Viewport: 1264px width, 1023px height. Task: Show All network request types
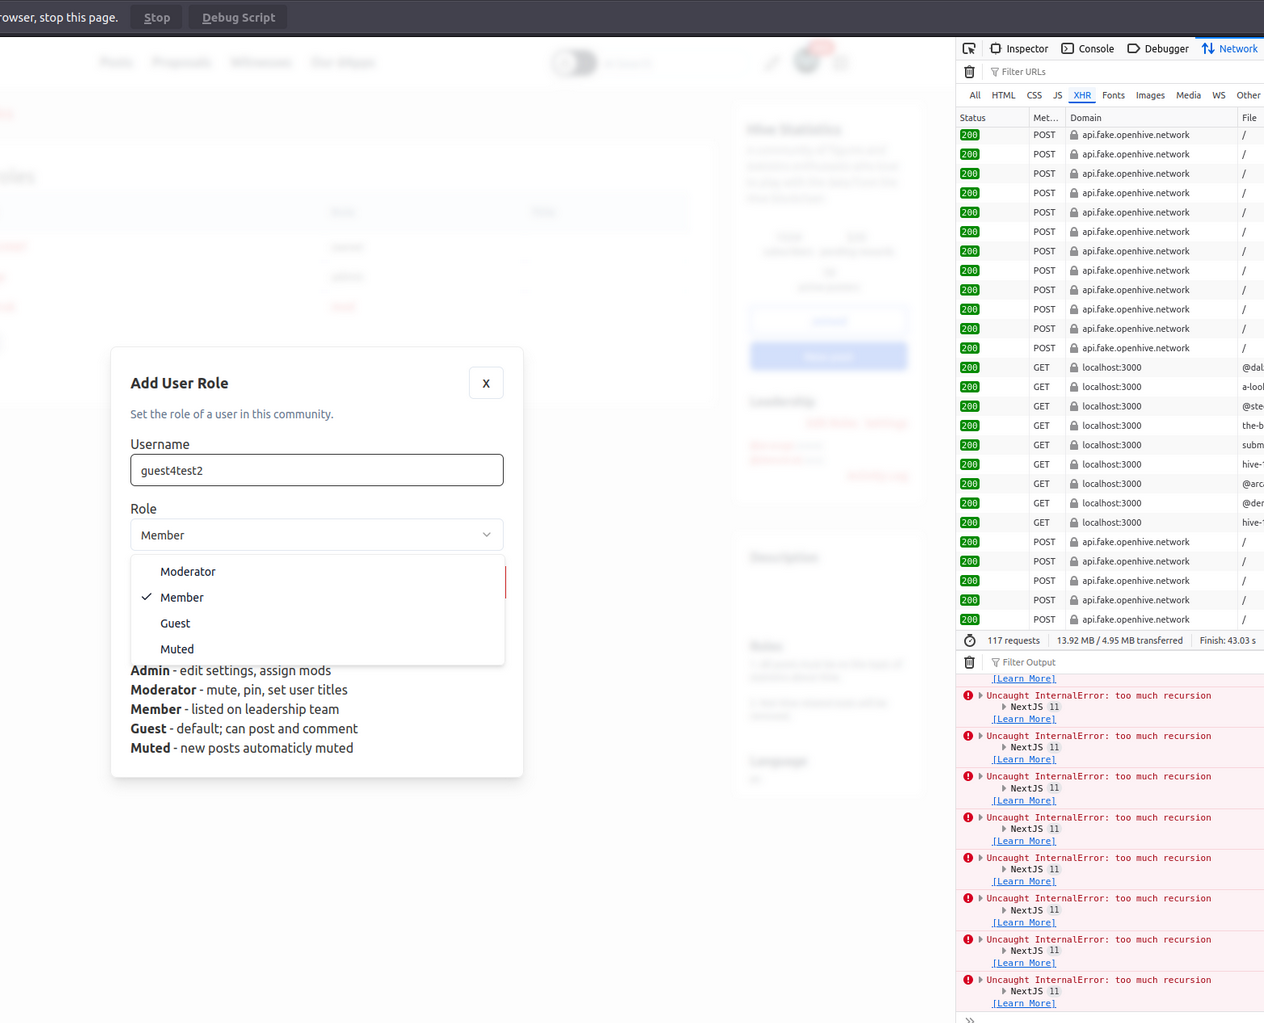point(974,95)
